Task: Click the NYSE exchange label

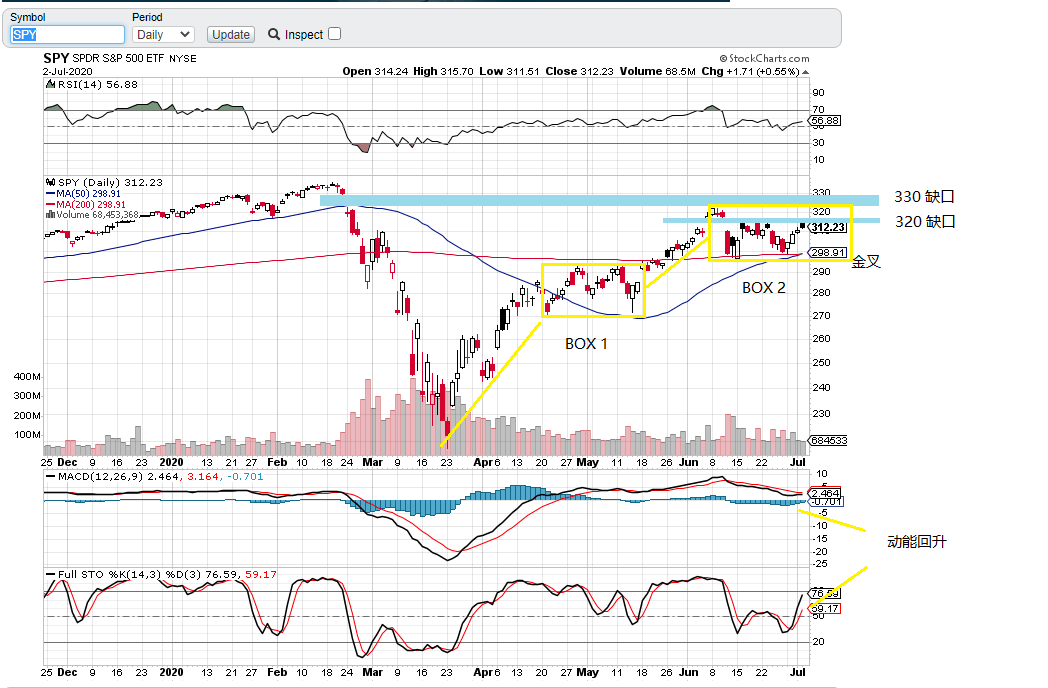Action: [182, 59]
